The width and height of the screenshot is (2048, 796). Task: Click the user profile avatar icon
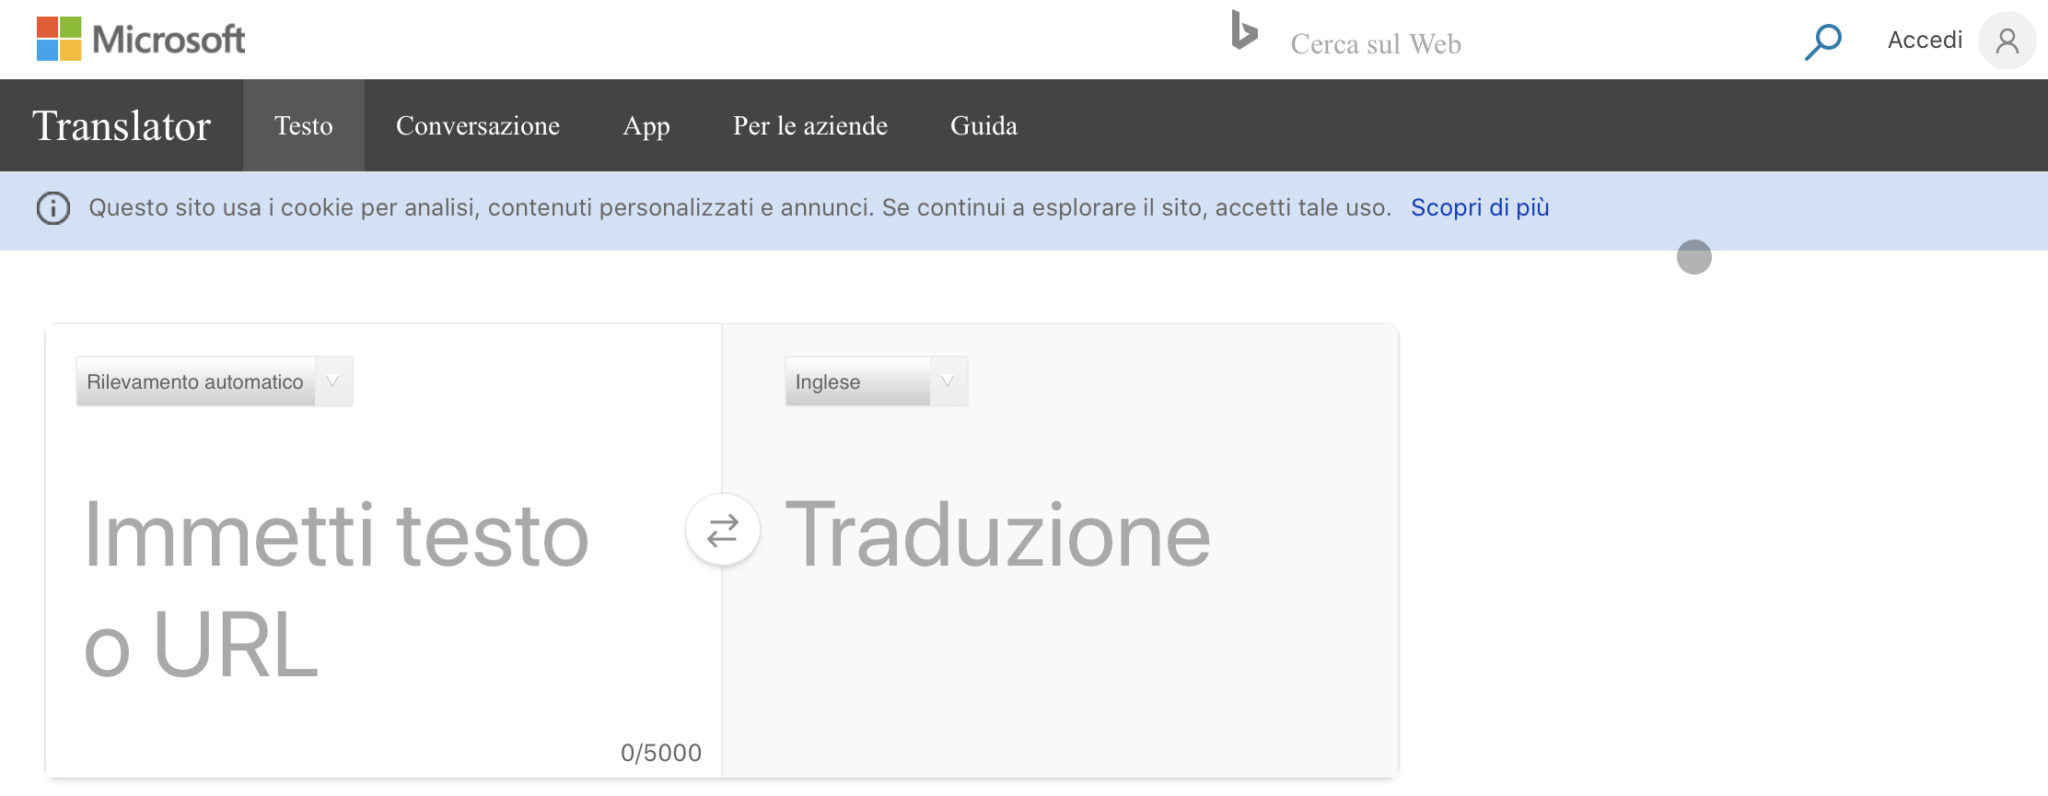pos(2007,41)
